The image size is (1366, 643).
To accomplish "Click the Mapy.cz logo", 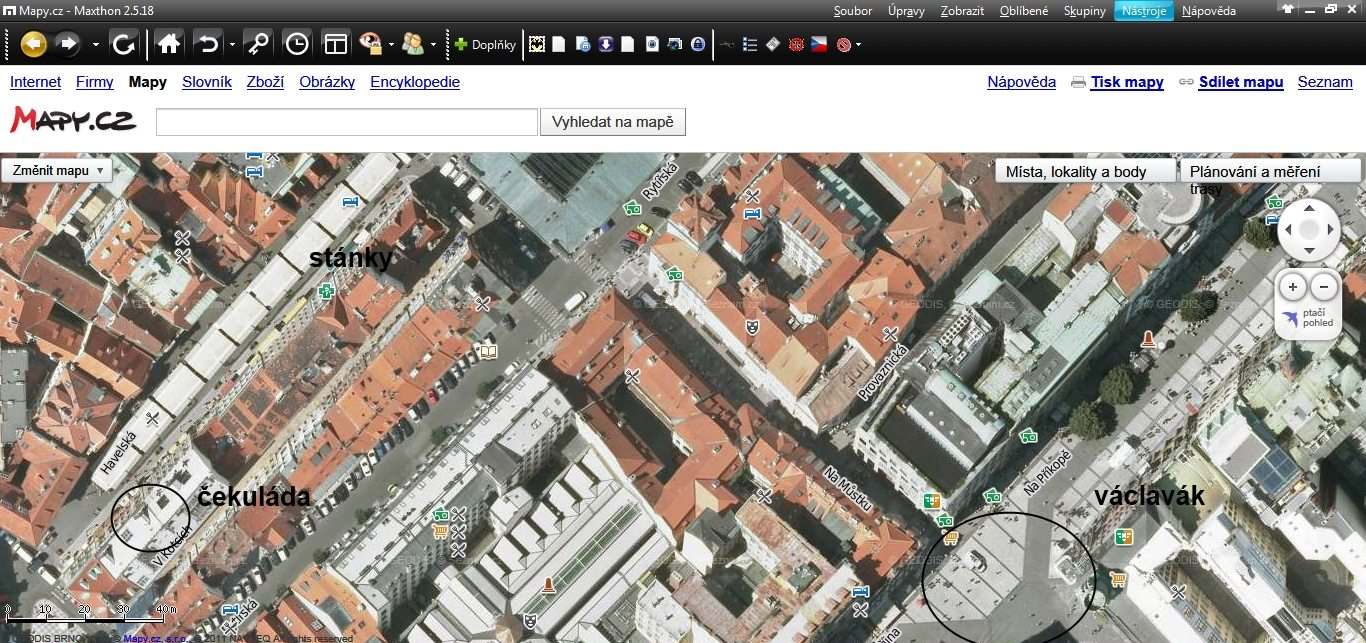I will pos(73,120).
